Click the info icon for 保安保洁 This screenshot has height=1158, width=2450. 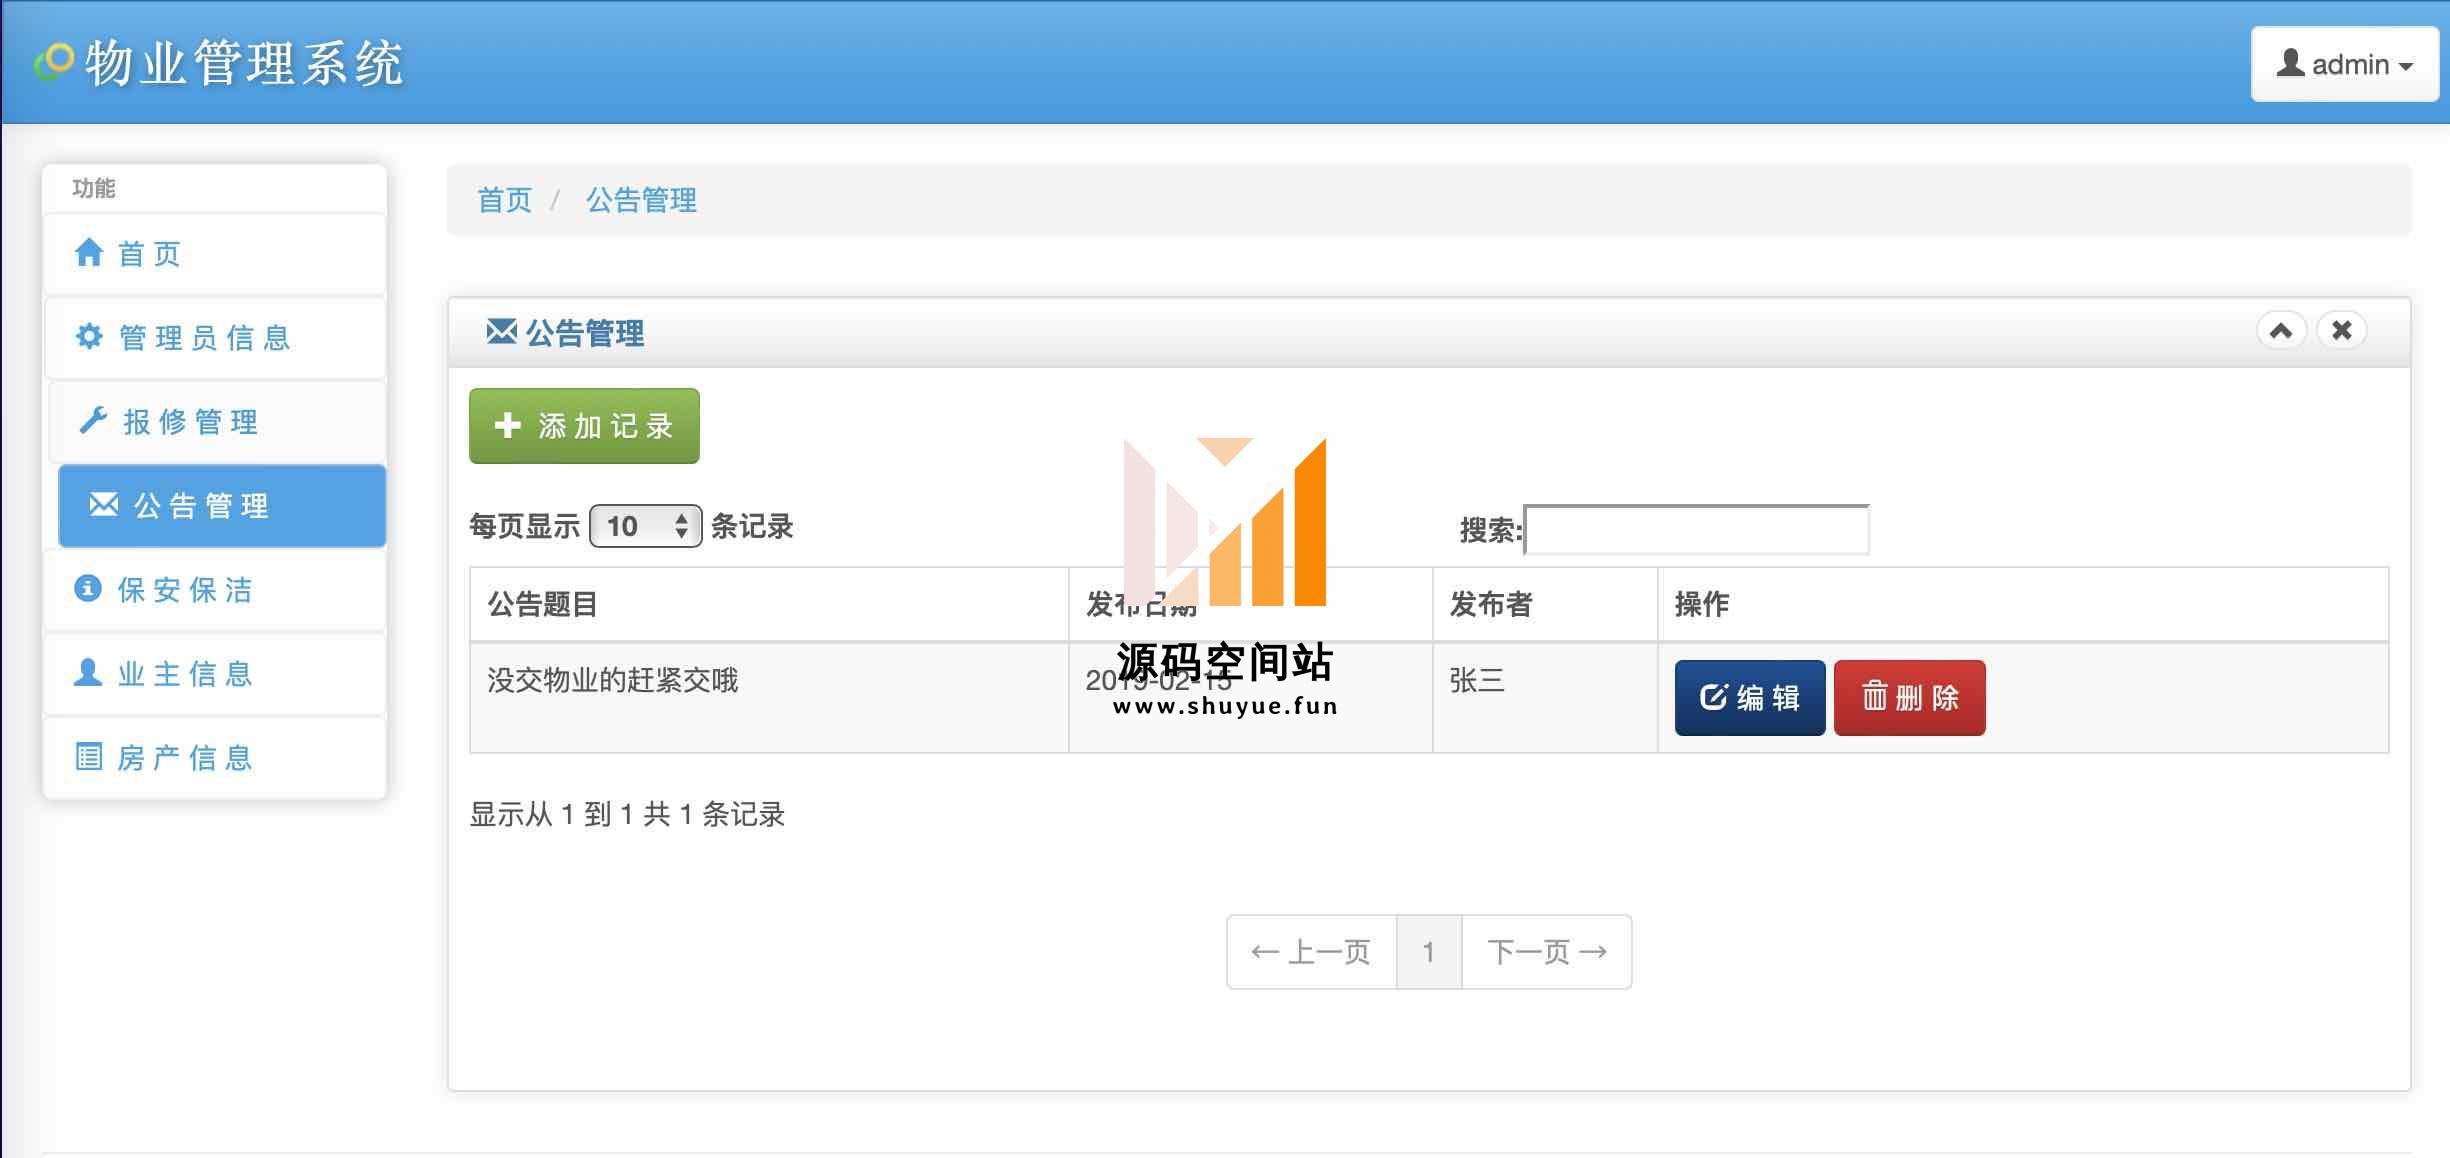(88, 588)
